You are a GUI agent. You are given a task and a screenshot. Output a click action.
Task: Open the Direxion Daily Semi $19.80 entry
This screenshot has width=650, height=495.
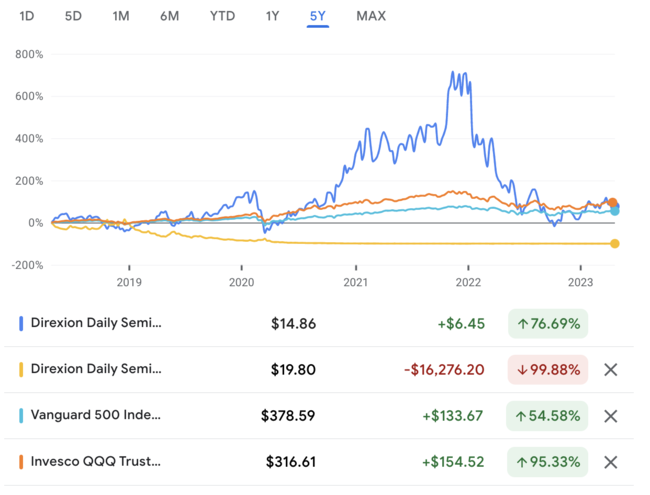pos(96,369)
